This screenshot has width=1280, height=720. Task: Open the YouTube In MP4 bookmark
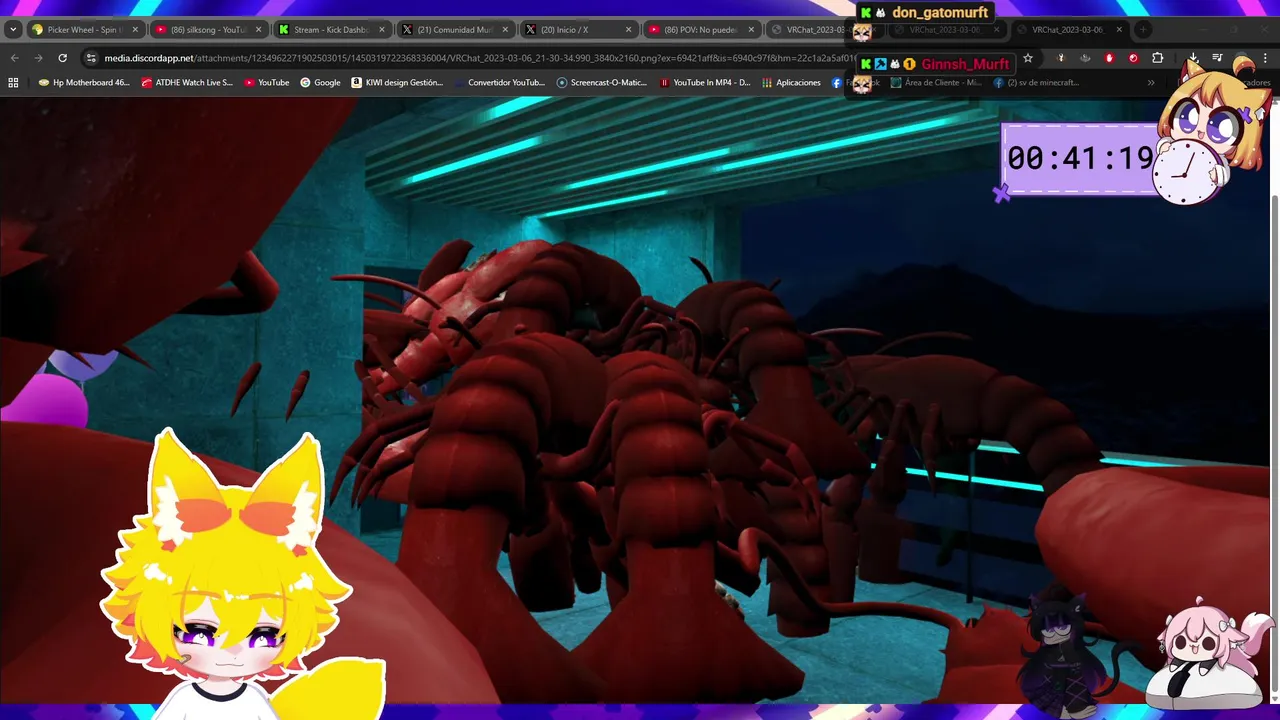click(x=705, y=82)
